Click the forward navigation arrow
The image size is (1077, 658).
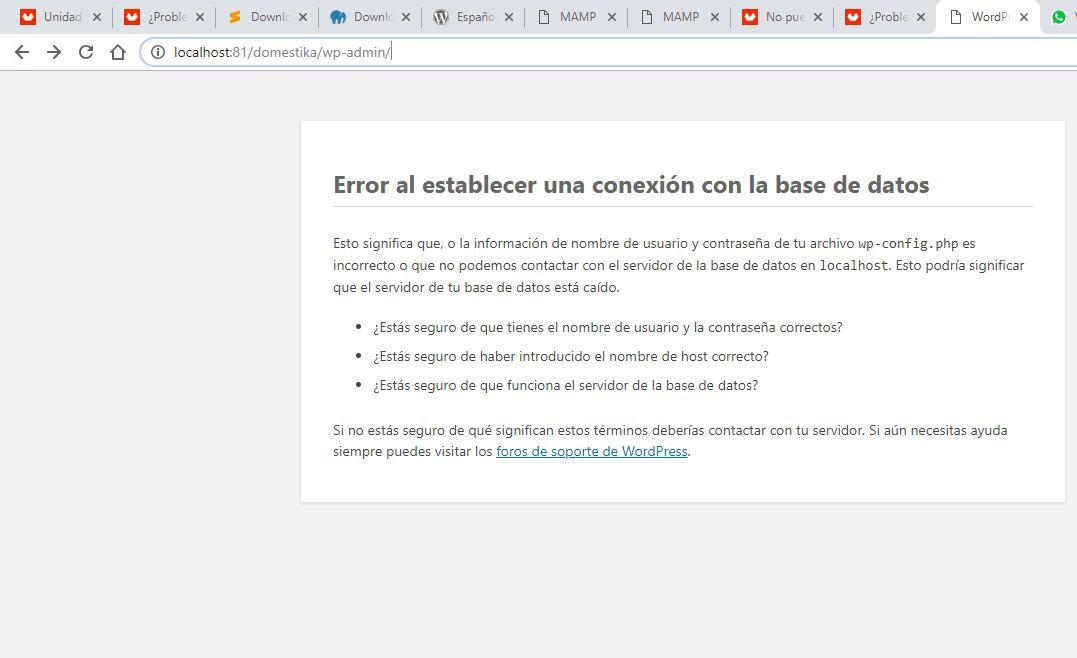[x=54, y=52]
